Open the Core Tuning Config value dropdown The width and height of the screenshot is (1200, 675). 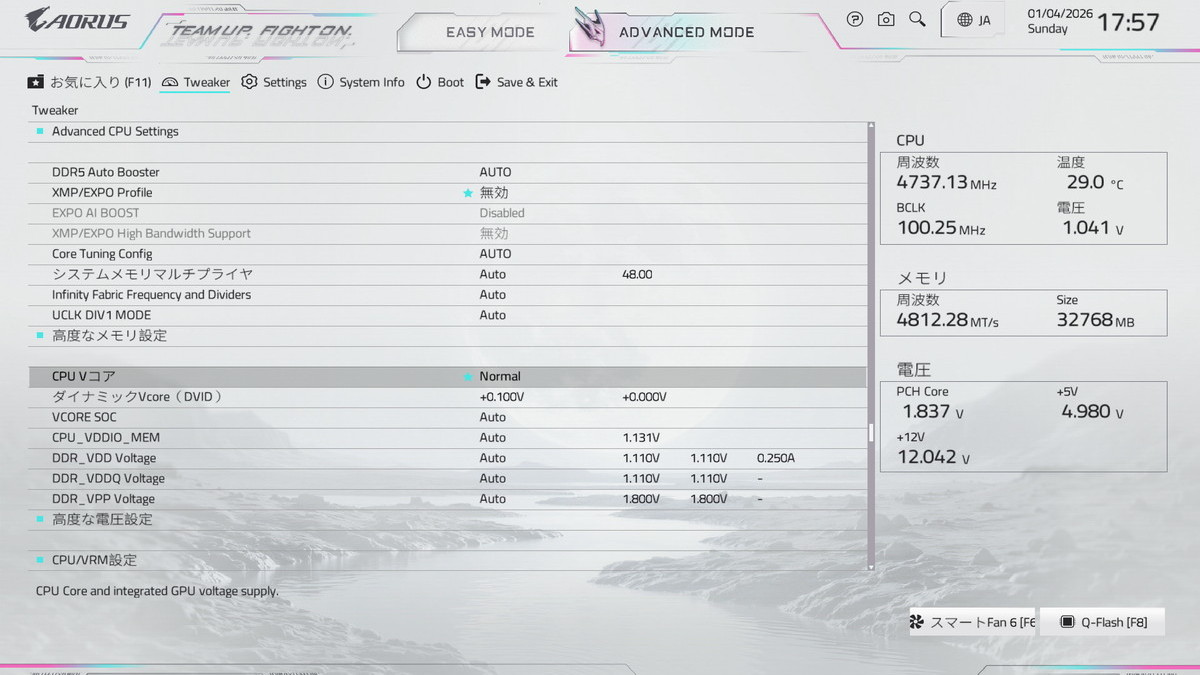495,254
